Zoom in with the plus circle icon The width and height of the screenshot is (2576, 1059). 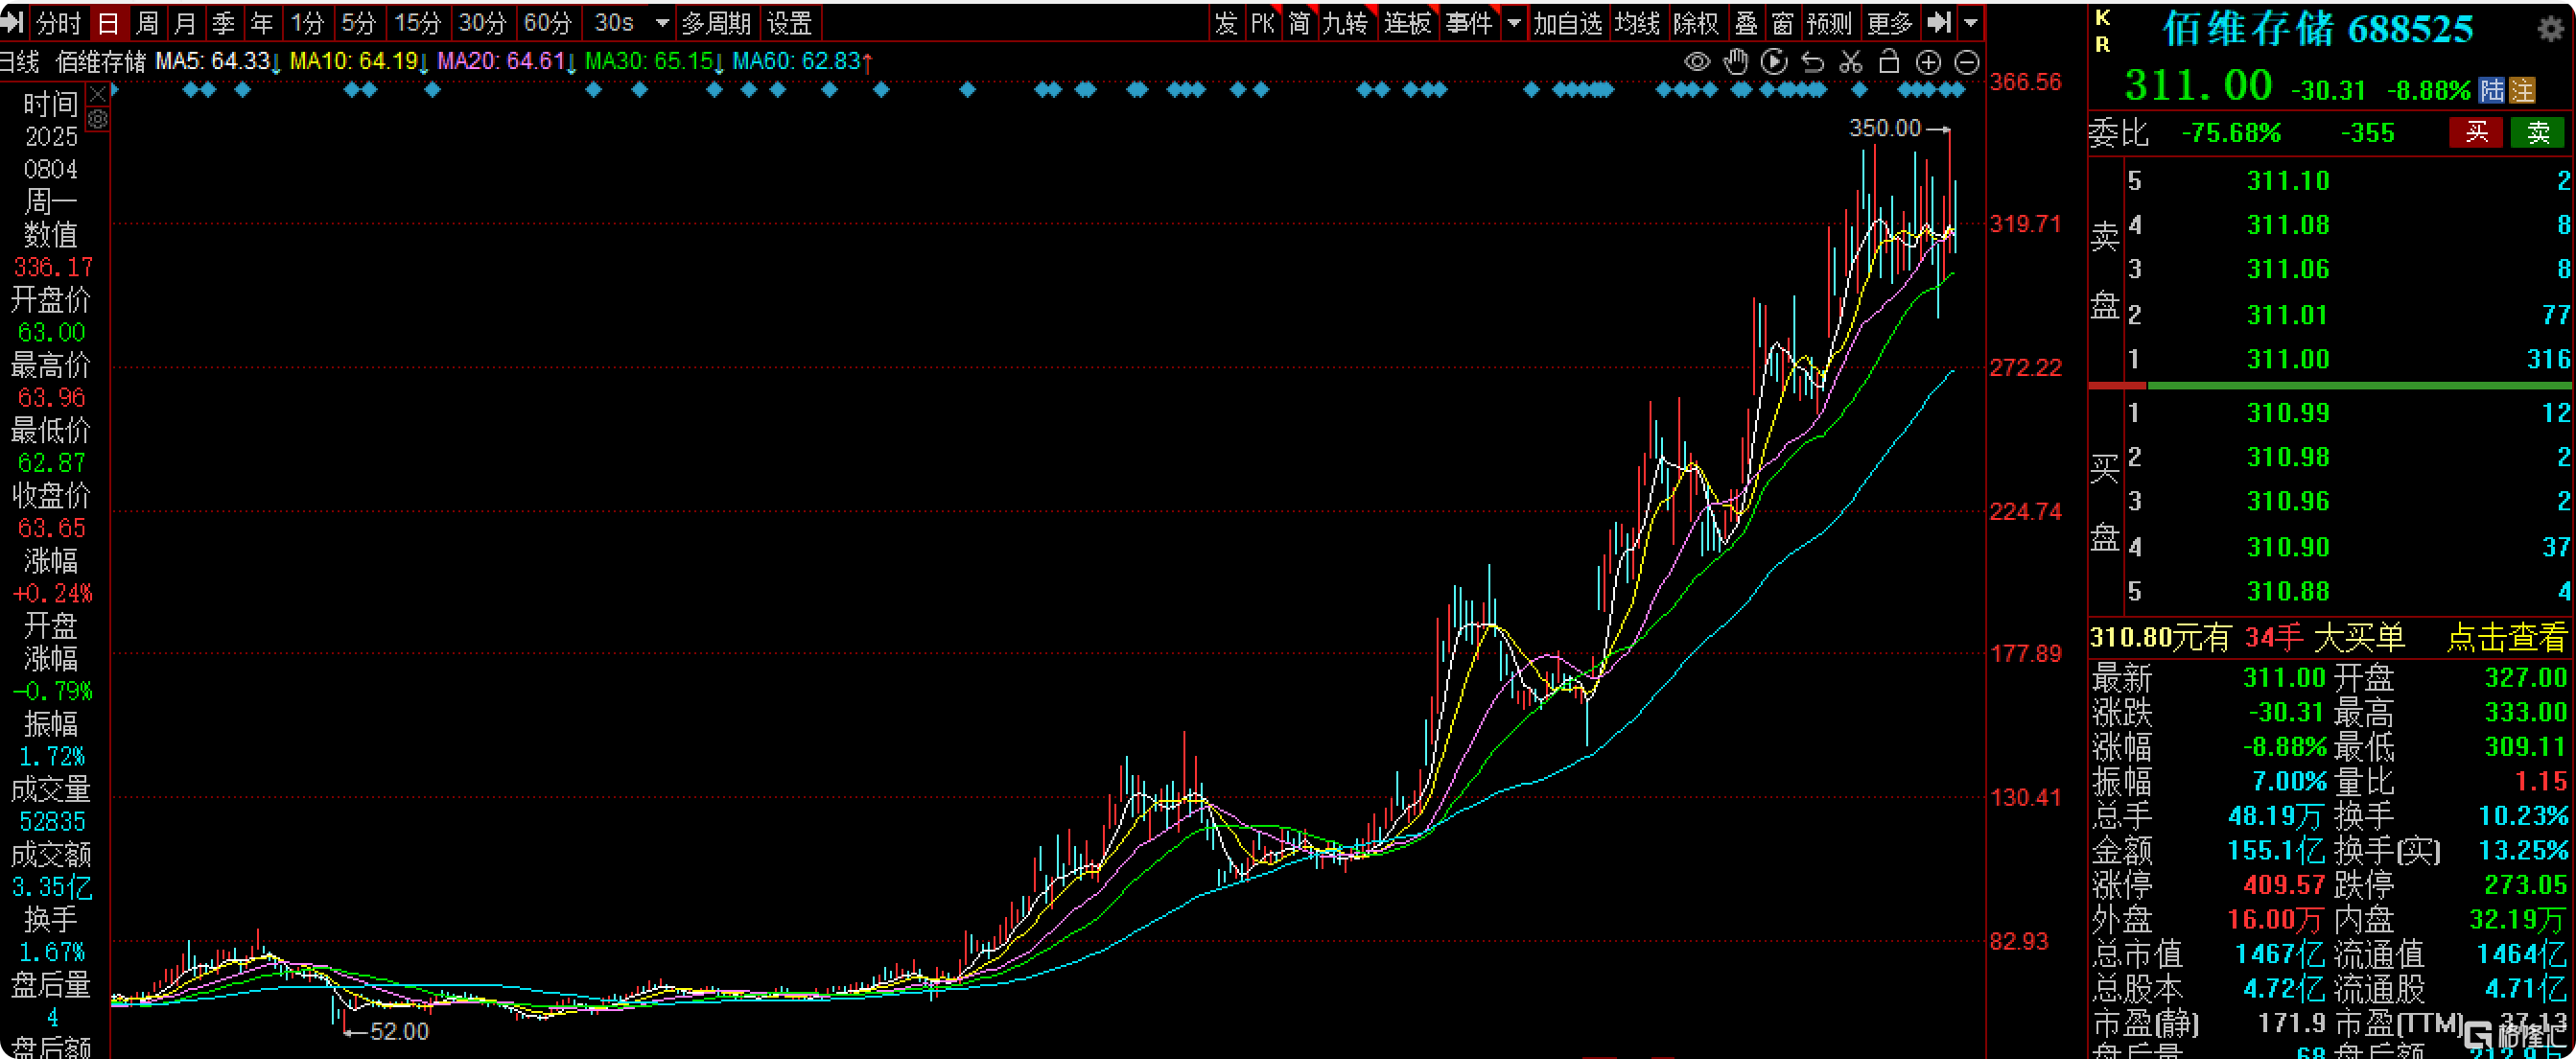click(x=1928, y=62)
